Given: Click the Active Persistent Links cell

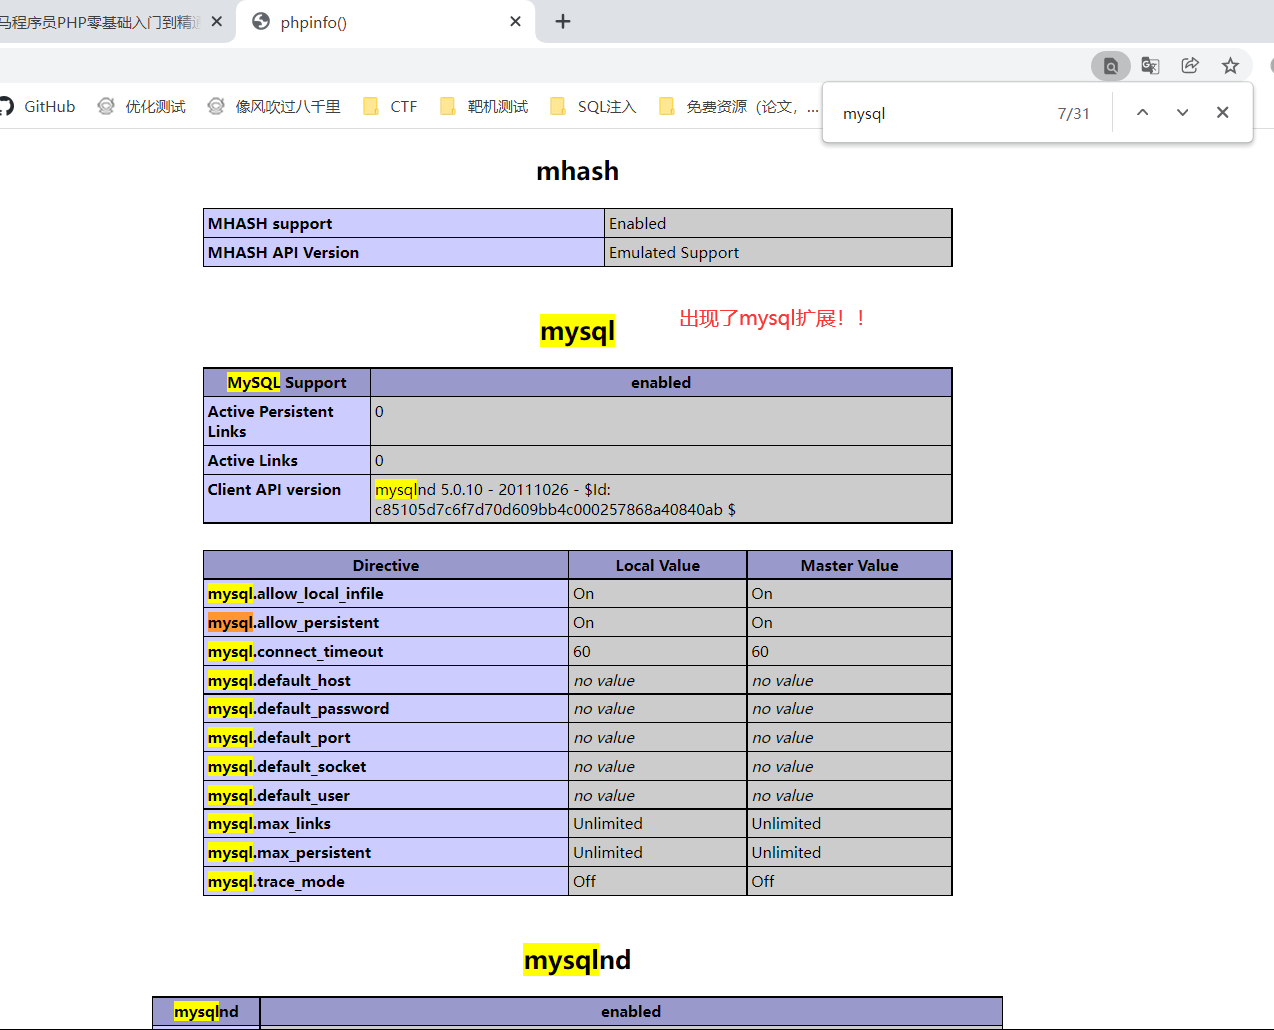Looking at the screenshot, I should tap(287, 421).
